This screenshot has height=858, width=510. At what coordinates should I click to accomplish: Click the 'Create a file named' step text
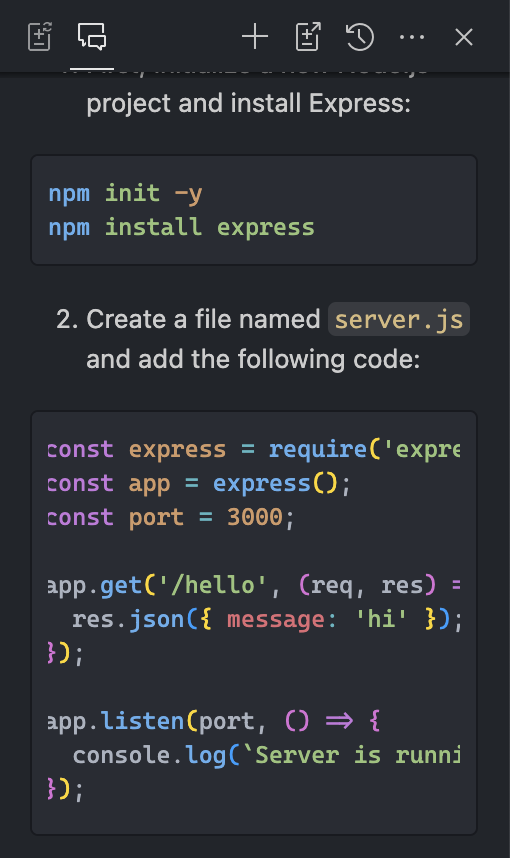click(x=203, y=319)
